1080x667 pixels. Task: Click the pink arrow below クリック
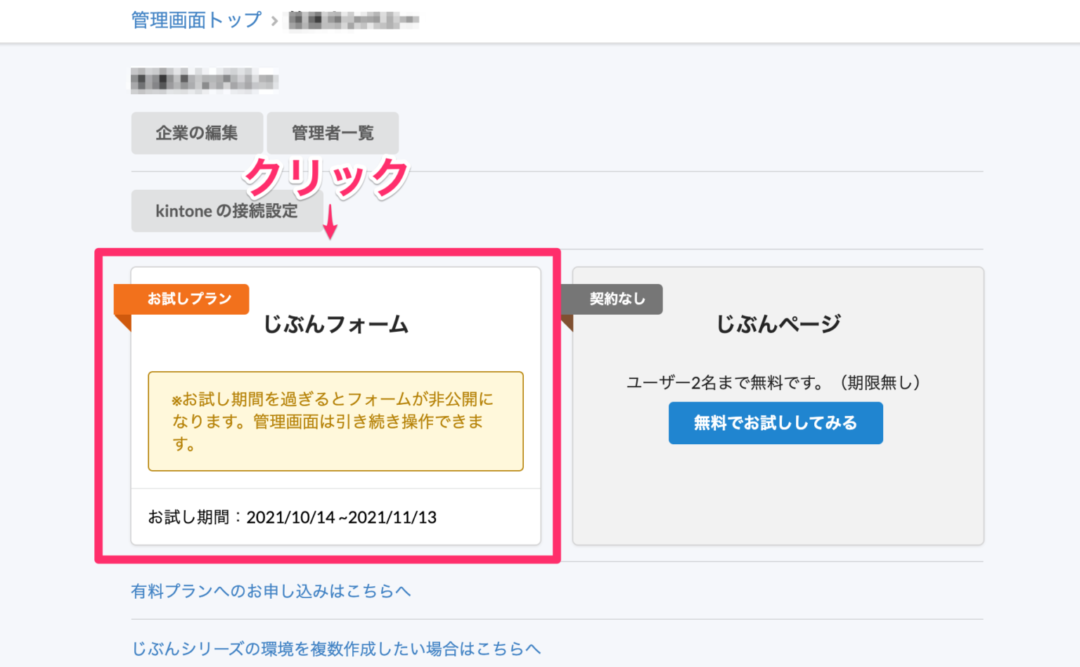pyautogui.click(x=330, y=226)
